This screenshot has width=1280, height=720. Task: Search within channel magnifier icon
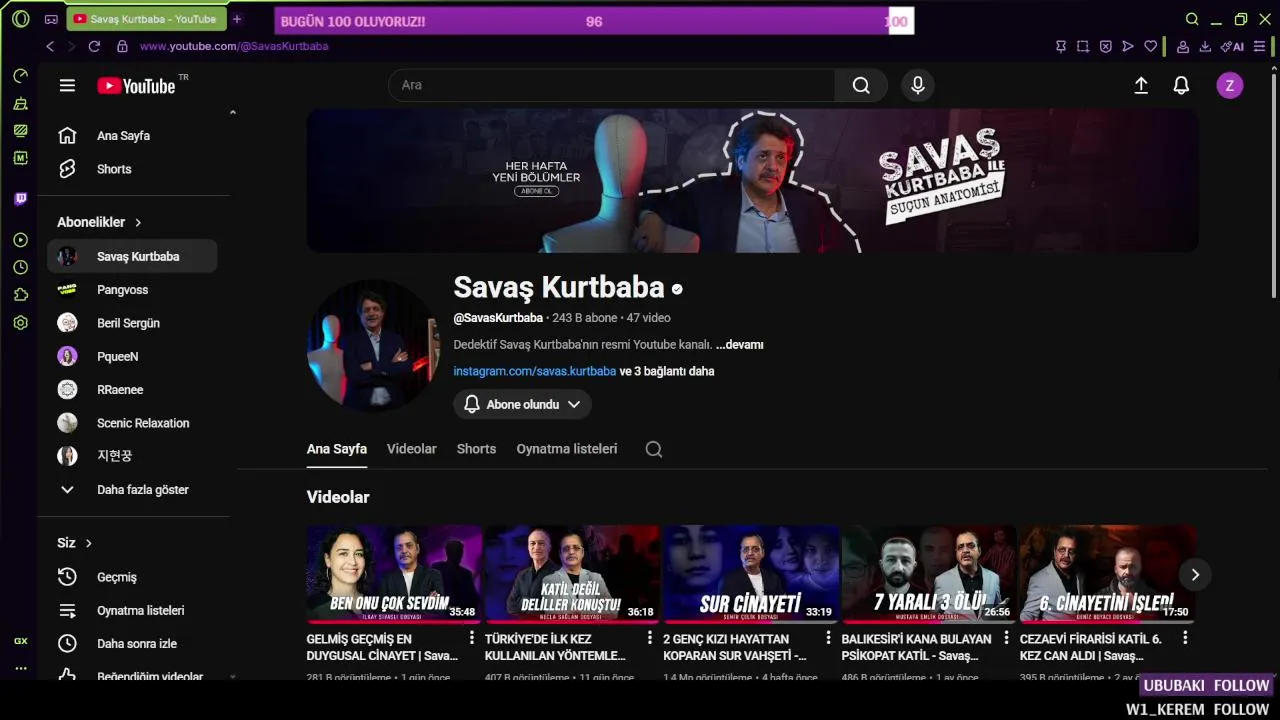(654, 449)
